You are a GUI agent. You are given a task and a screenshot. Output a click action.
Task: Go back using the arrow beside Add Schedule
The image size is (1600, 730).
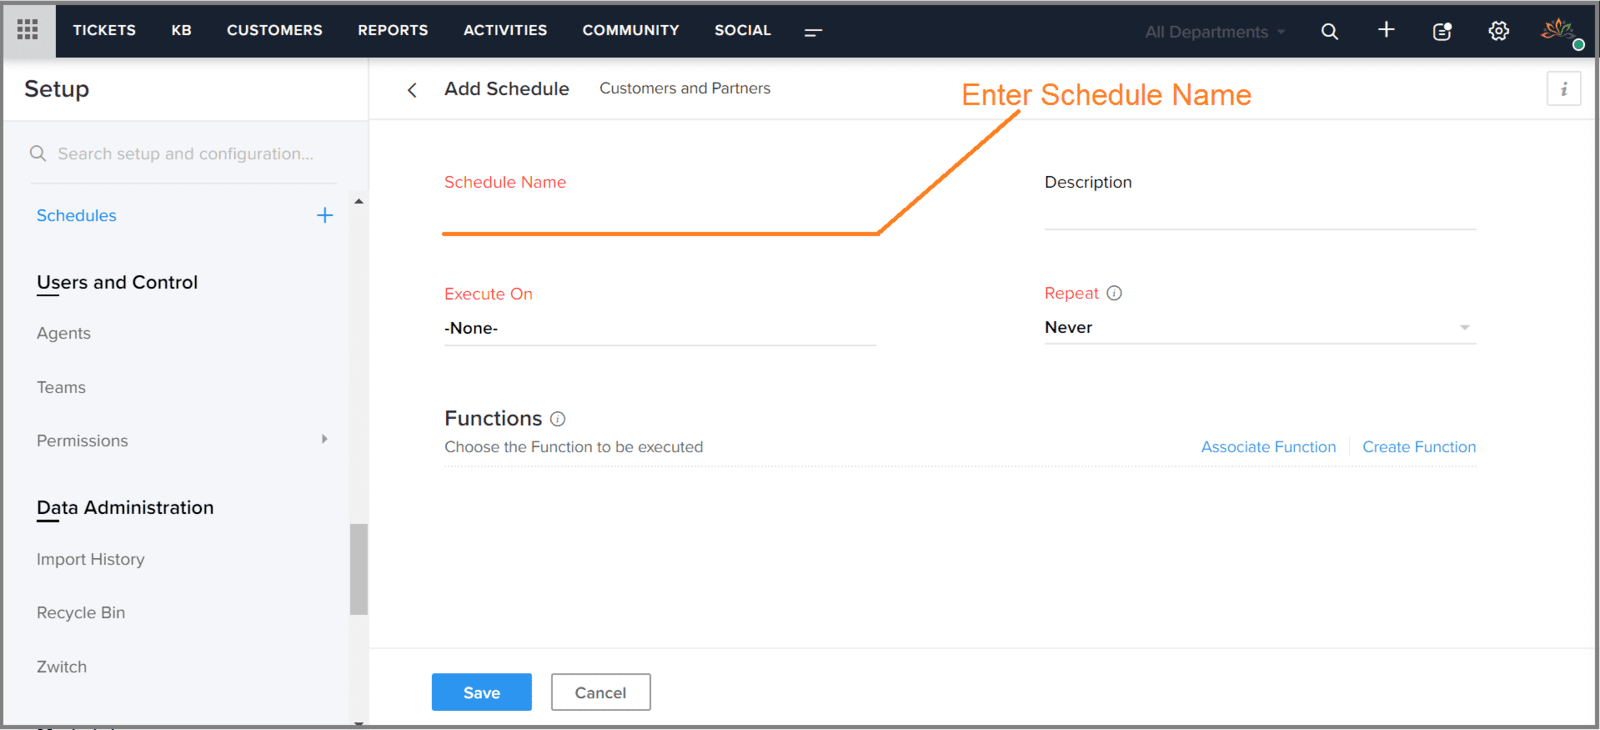click(412, 90)
